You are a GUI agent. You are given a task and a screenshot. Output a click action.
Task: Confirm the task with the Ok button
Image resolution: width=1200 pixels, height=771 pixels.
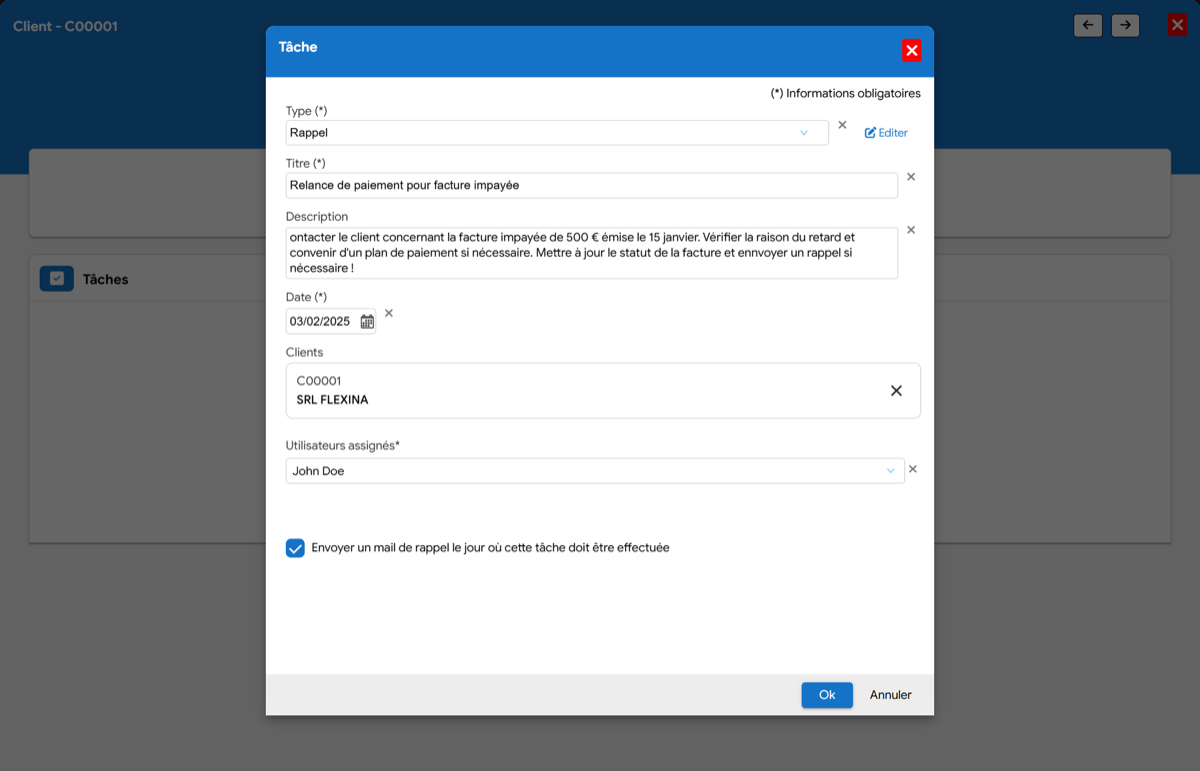(826, 694)
